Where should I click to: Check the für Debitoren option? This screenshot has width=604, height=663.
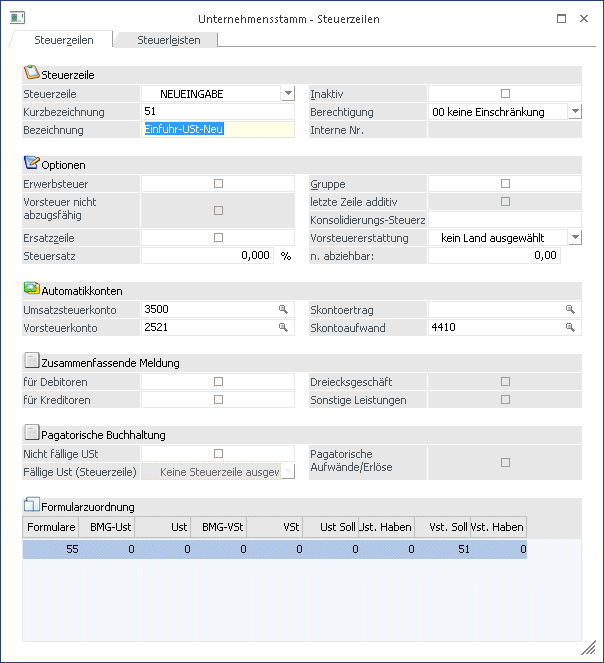pyautogui.click(x=218, y=382)
